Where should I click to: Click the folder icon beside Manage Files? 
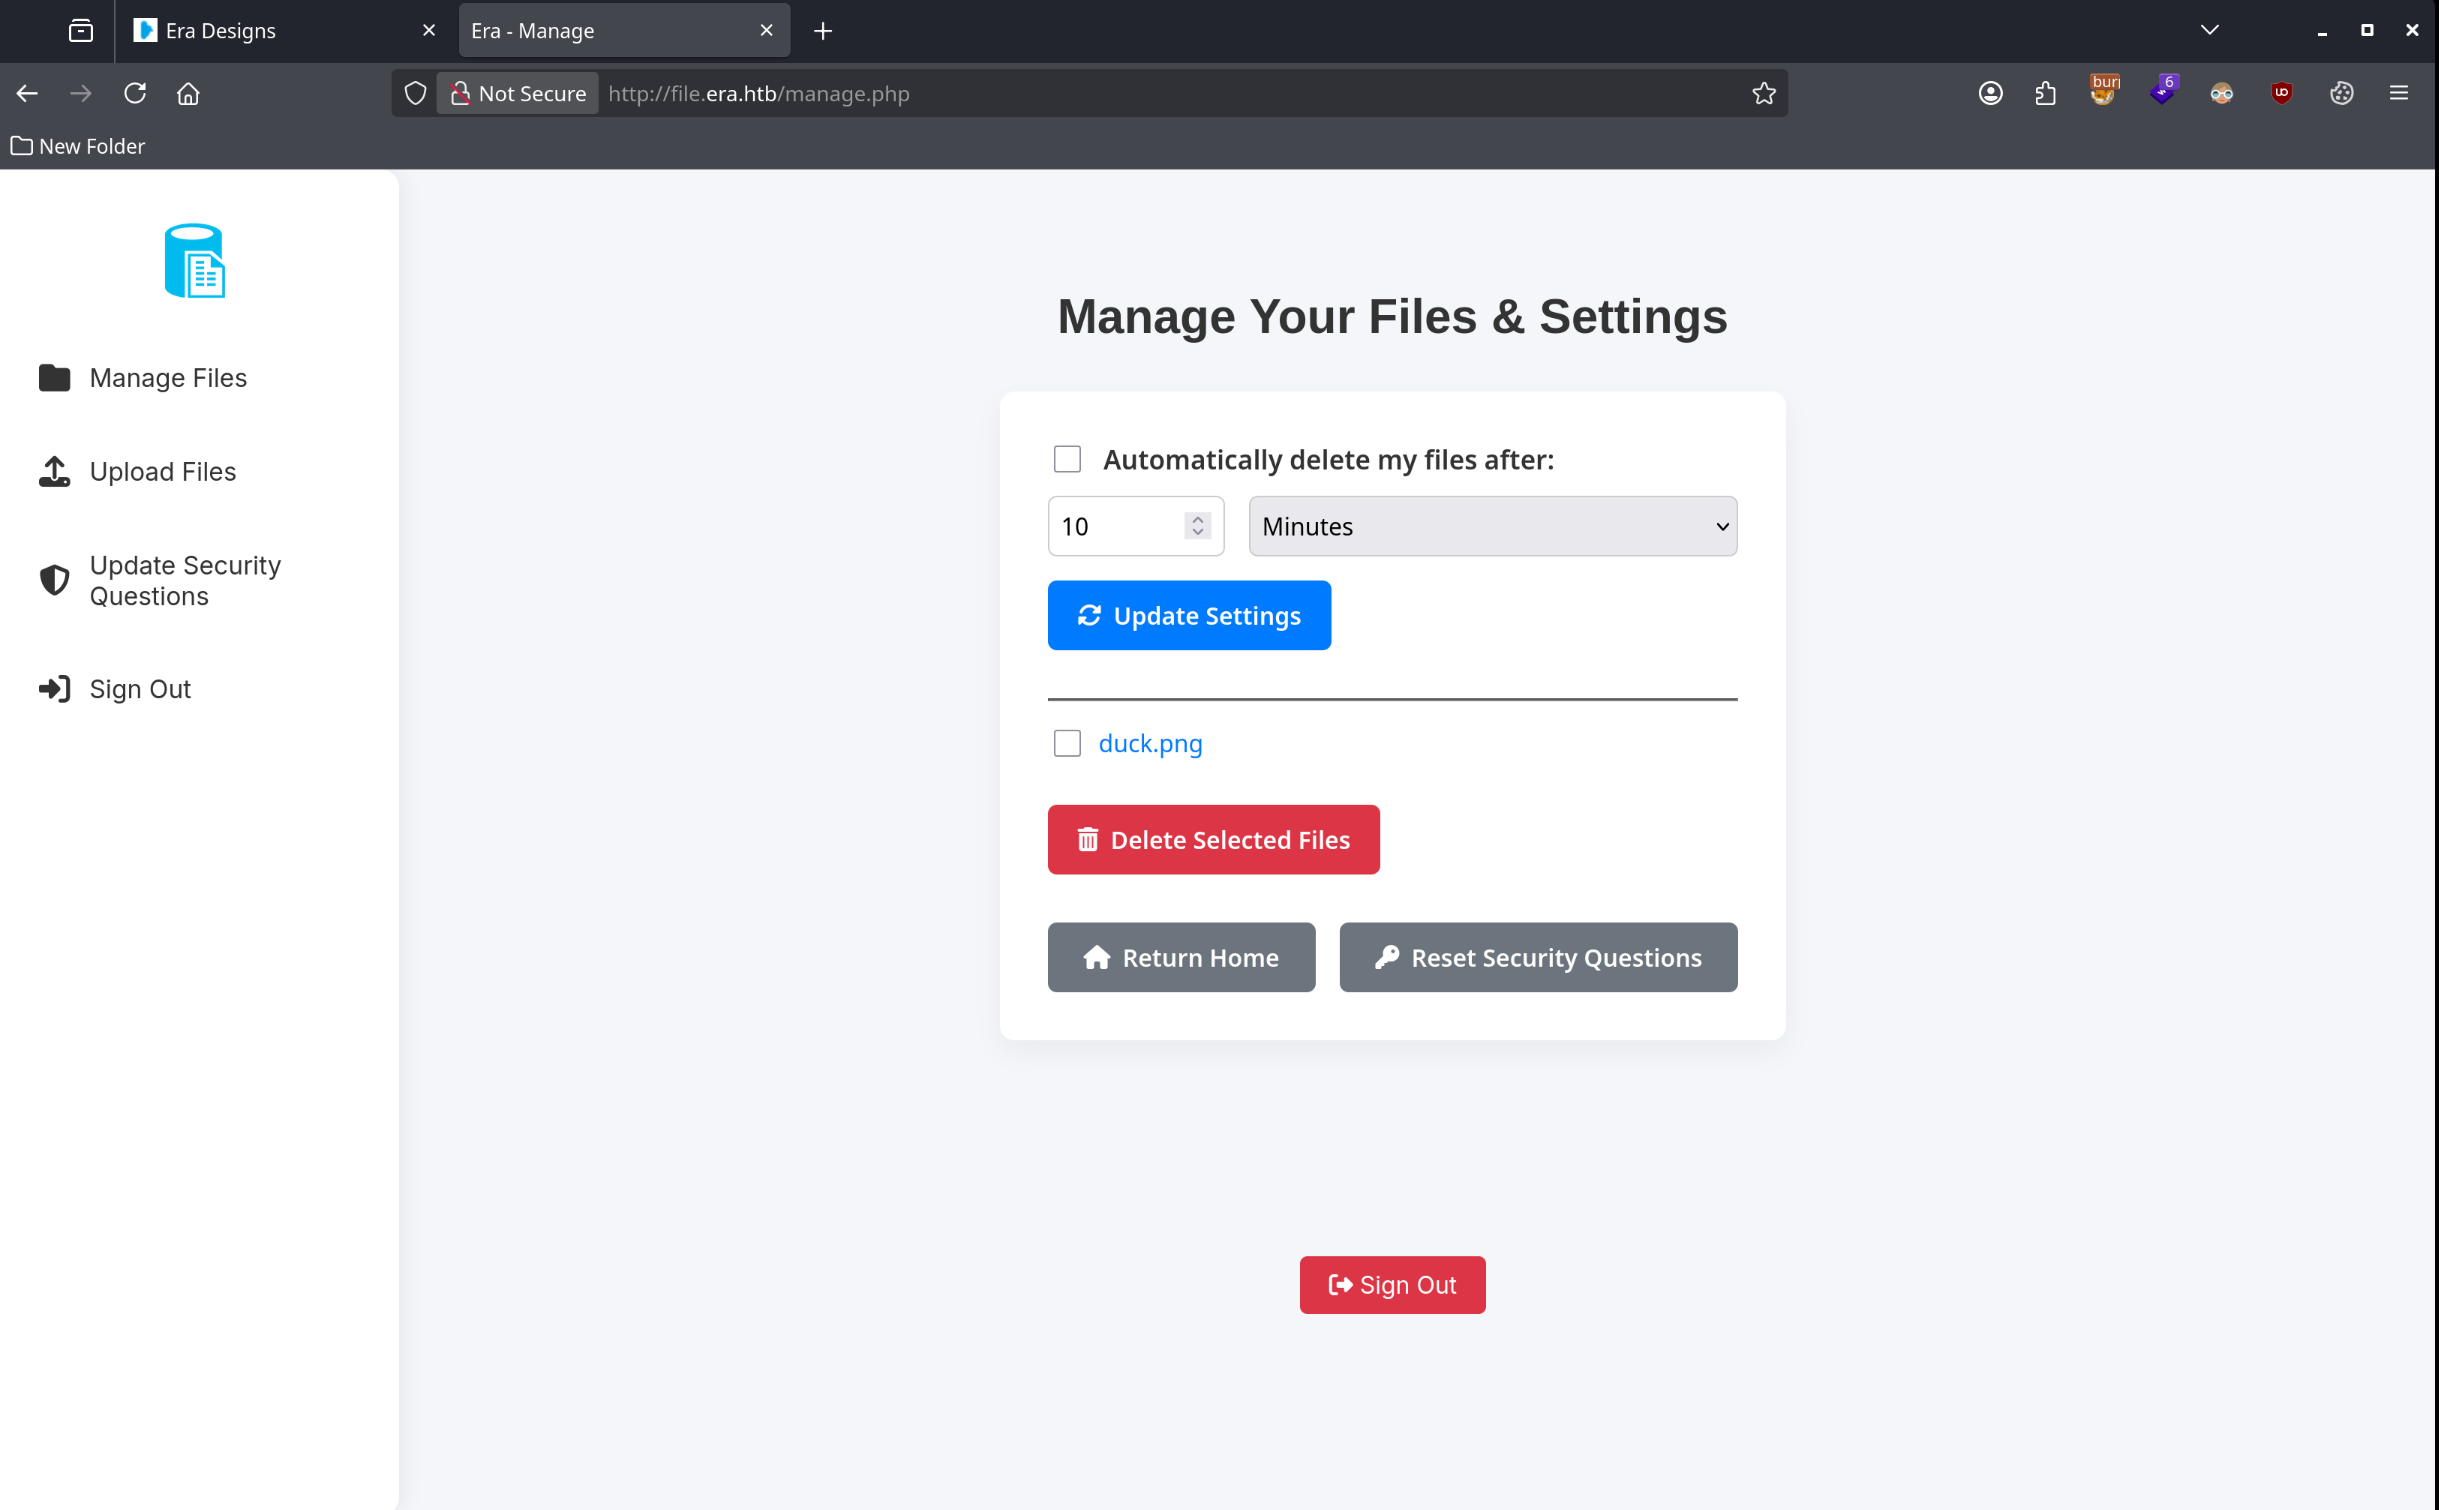tap(54, 378)
